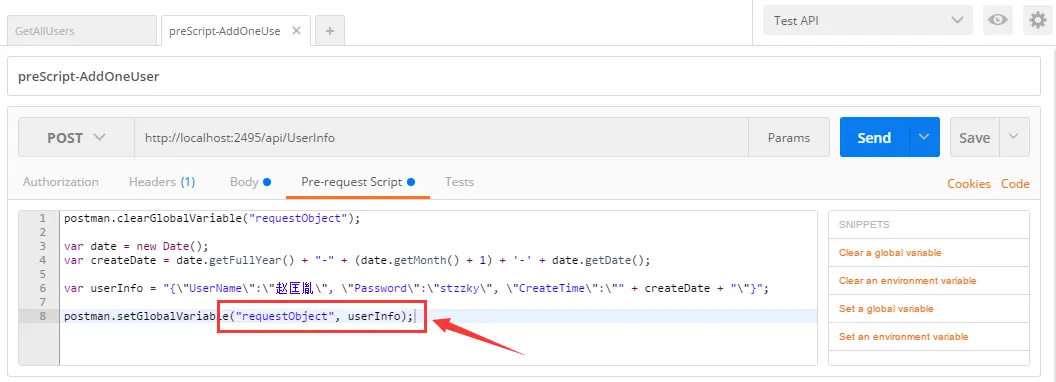Open the Params editor
1056x382 pixels.
789,137
